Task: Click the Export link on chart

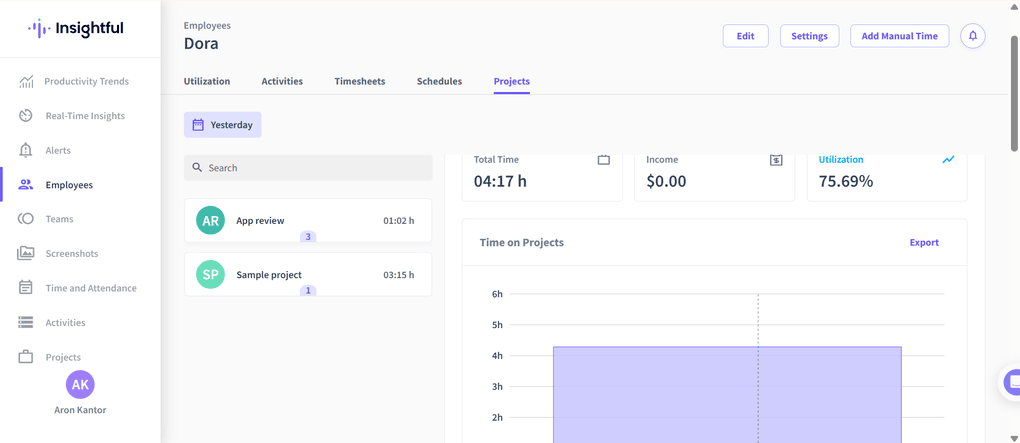Action: click(923, 243)
